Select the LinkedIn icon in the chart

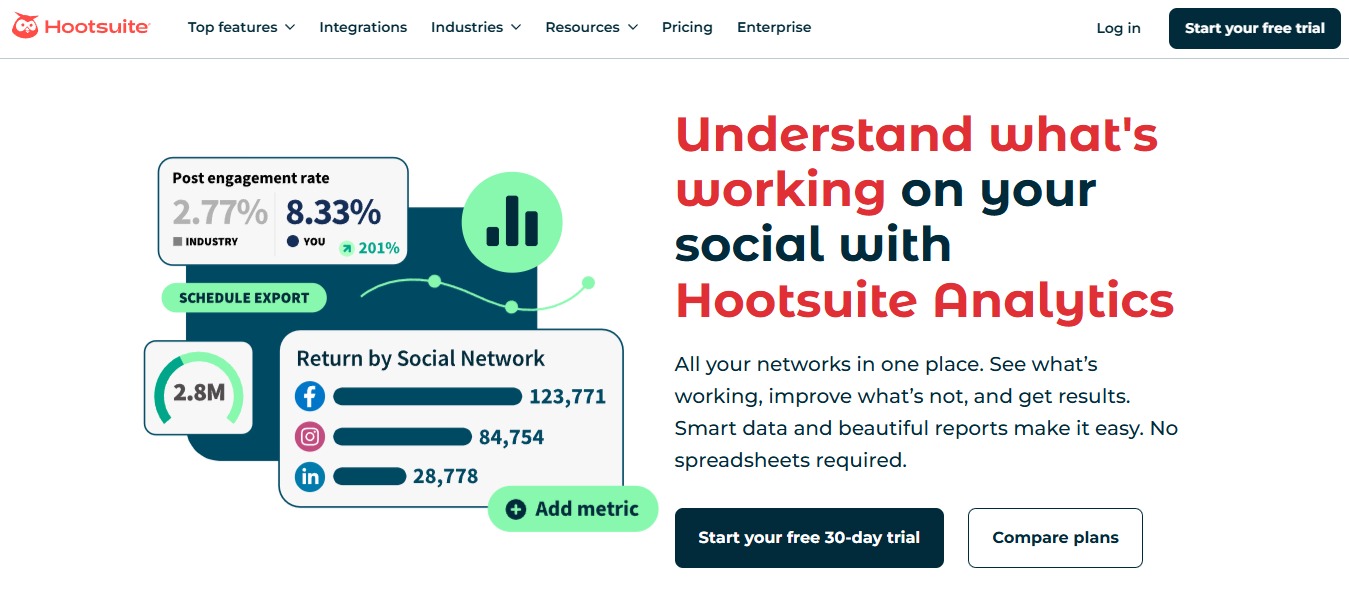[x=310, y=477]
